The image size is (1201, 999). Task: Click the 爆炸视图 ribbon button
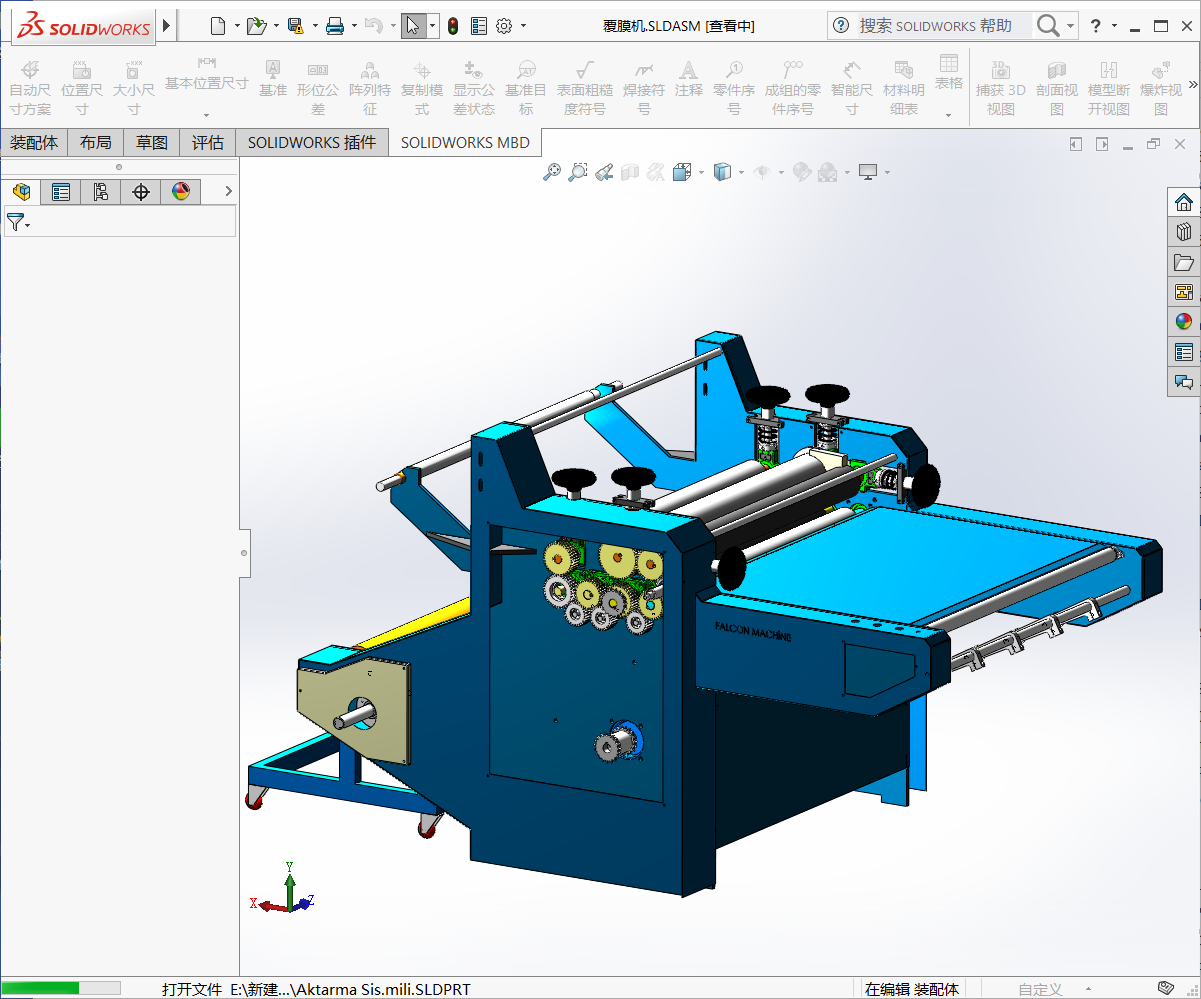[1161, 87]
